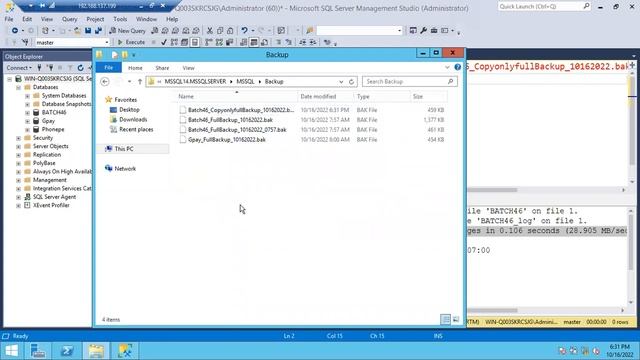Click the Search Backup field
This screenshot has width=640, height=360.
coord(409,82)
